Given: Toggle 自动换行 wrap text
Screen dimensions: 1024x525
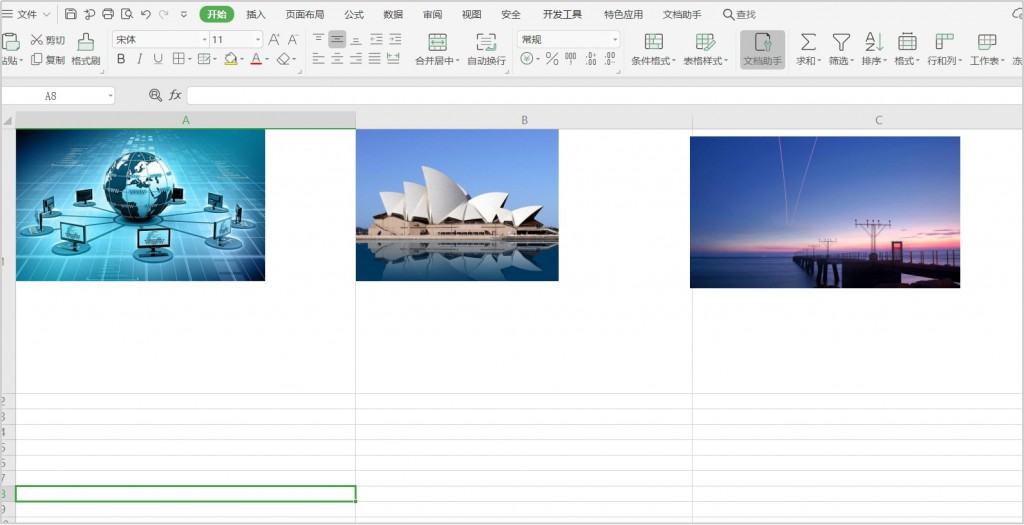Looking at the screenshot, I should [x=486, y=50].
